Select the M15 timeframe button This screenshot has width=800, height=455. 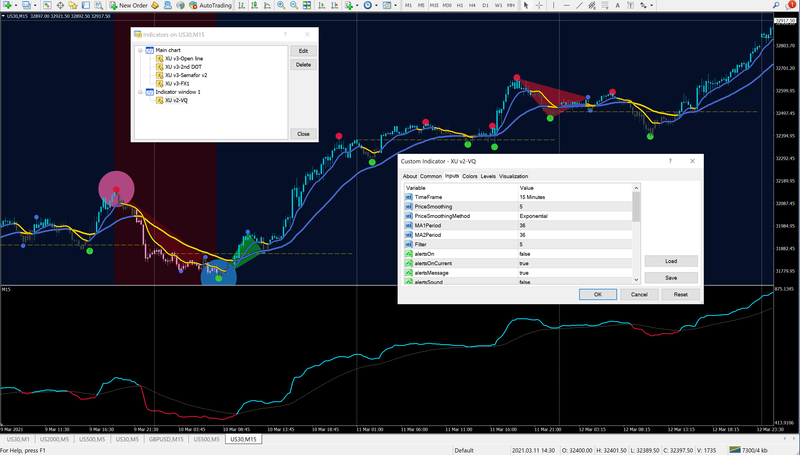coord(434,6)
